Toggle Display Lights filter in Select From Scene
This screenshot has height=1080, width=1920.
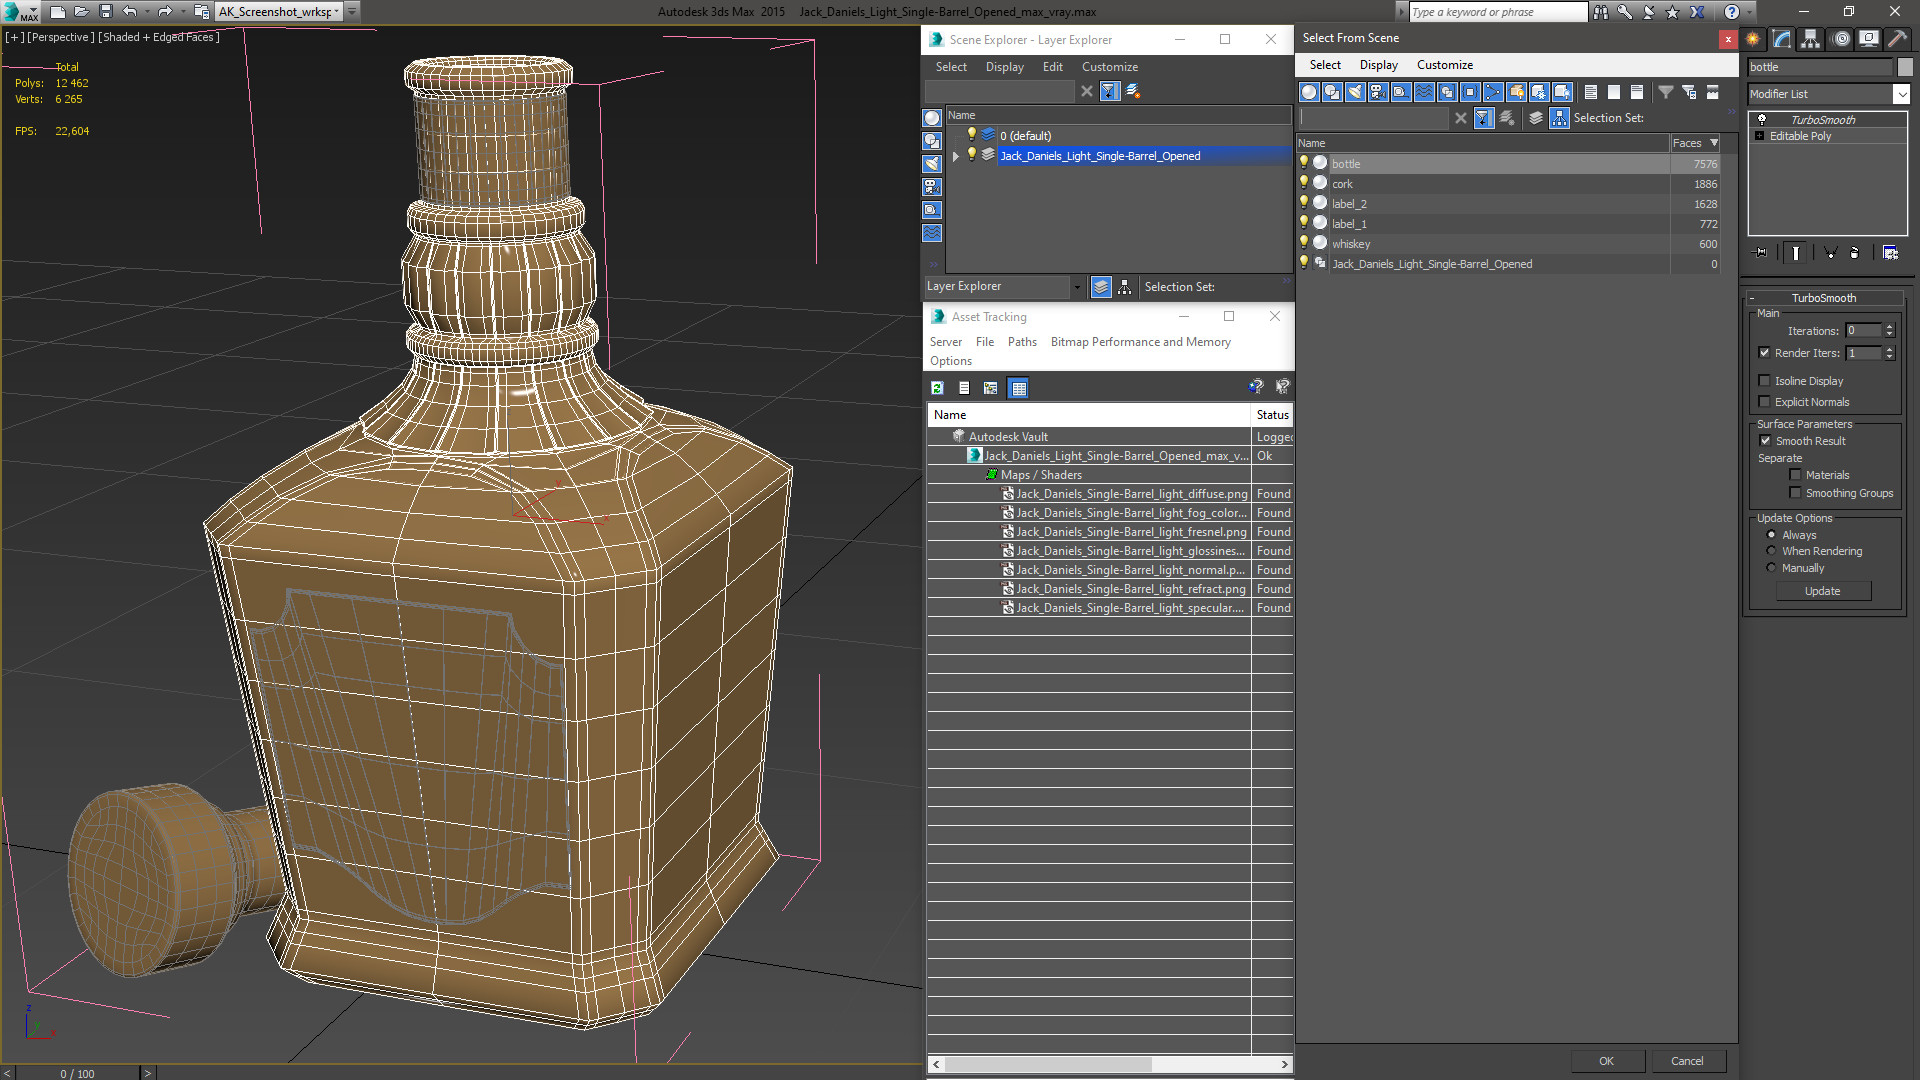coord(1355,92)
